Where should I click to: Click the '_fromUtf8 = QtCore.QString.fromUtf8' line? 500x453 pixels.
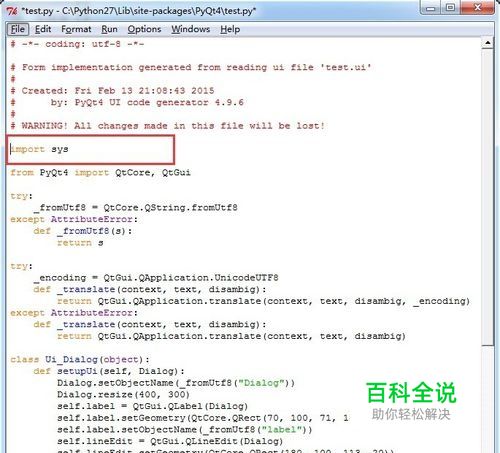pos(136,208)
